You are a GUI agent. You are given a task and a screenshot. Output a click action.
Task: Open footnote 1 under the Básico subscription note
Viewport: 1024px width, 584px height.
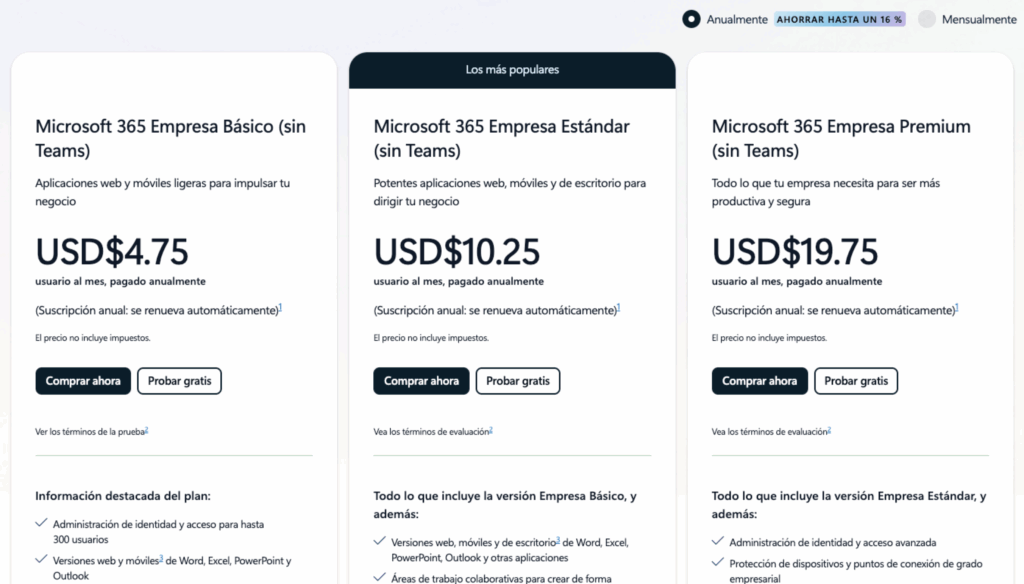[x=280, y=307]
